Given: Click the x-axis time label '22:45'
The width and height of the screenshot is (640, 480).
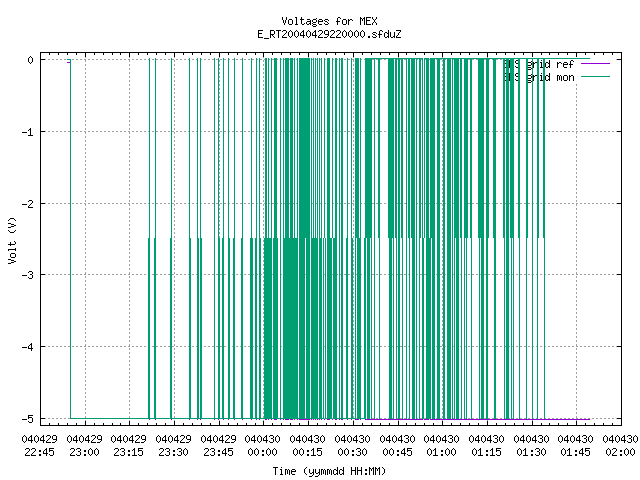Looking at the screenshot, I should (40, 452).
